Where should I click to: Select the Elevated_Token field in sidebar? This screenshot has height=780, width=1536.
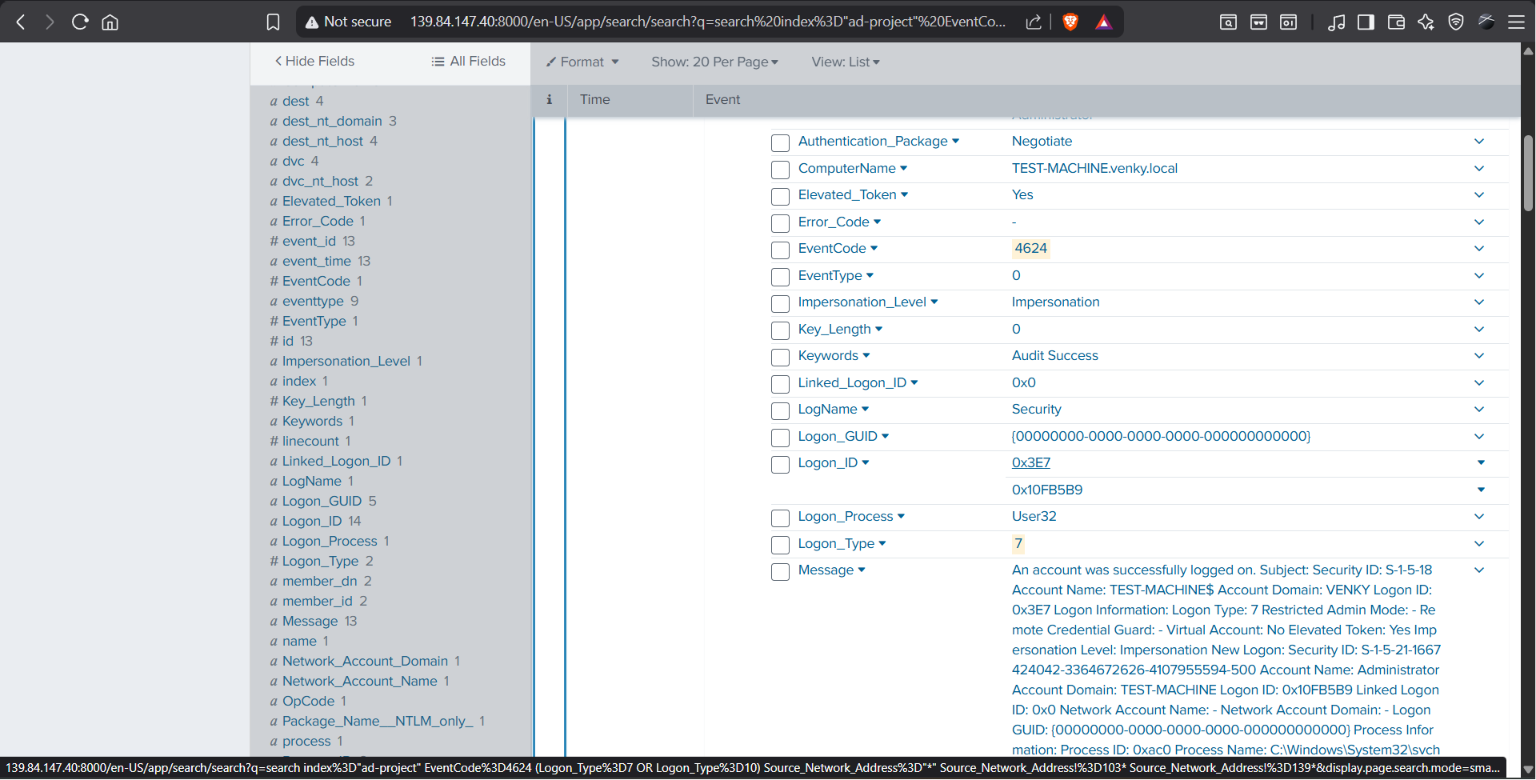coord(331,201)
